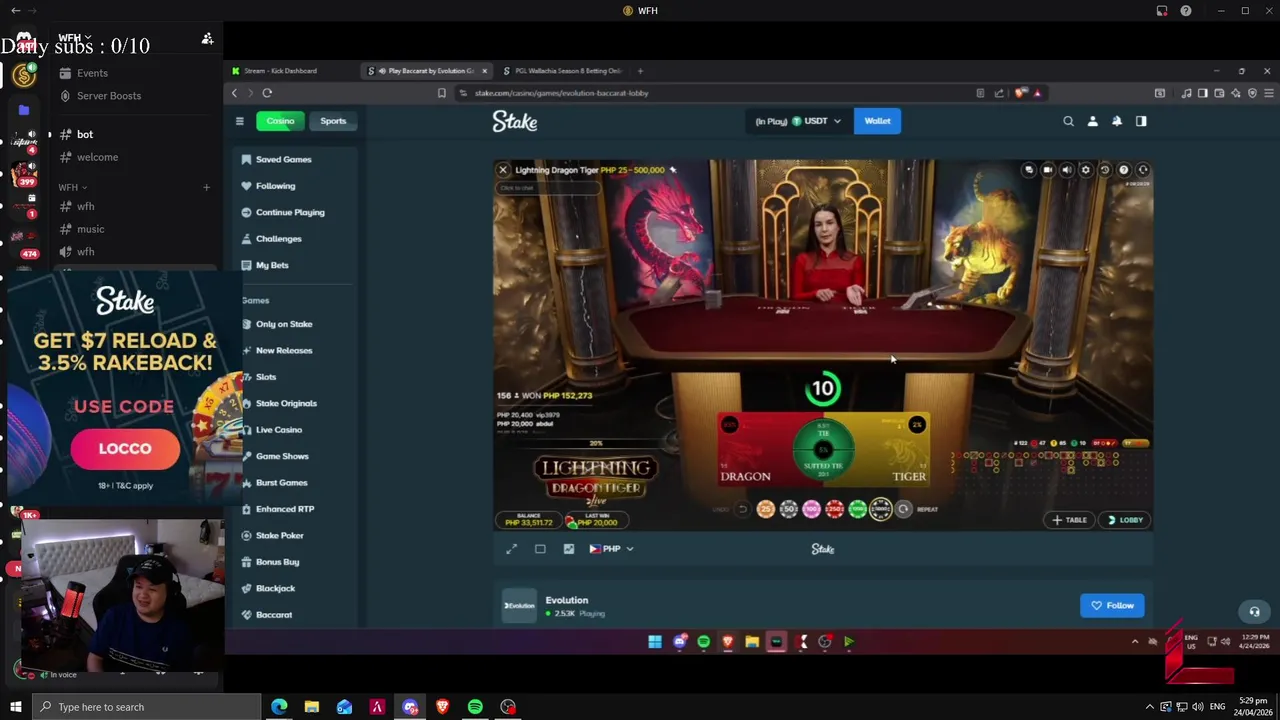Enter fullscreen mode below the game

coord(512,549)
